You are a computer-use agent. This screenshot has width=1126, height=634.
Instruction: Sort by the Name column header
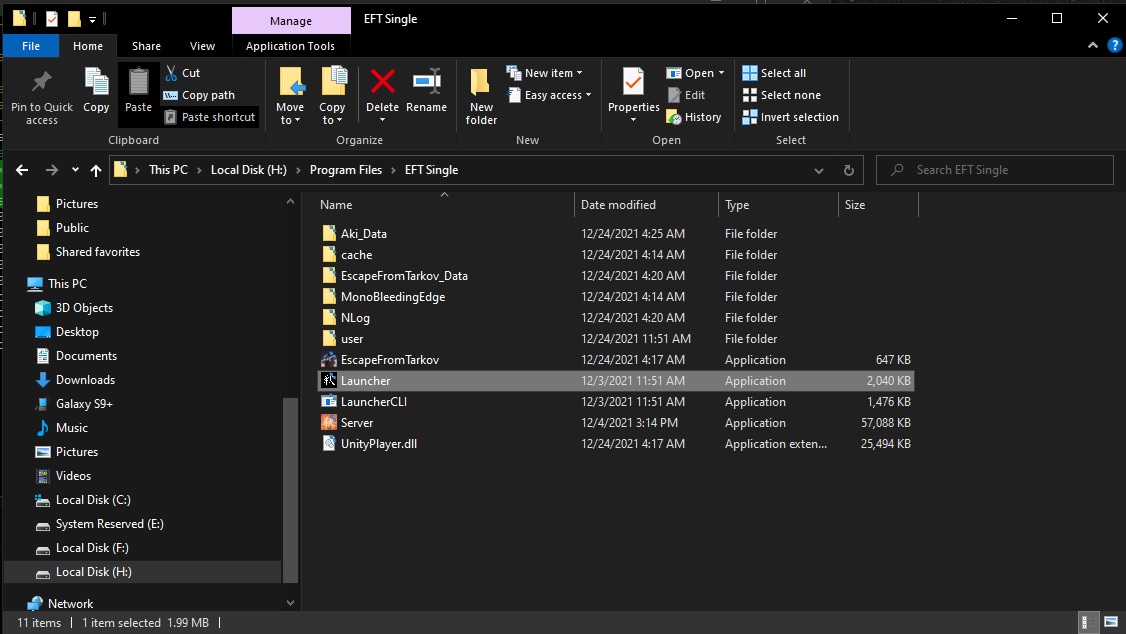point(445,205)
